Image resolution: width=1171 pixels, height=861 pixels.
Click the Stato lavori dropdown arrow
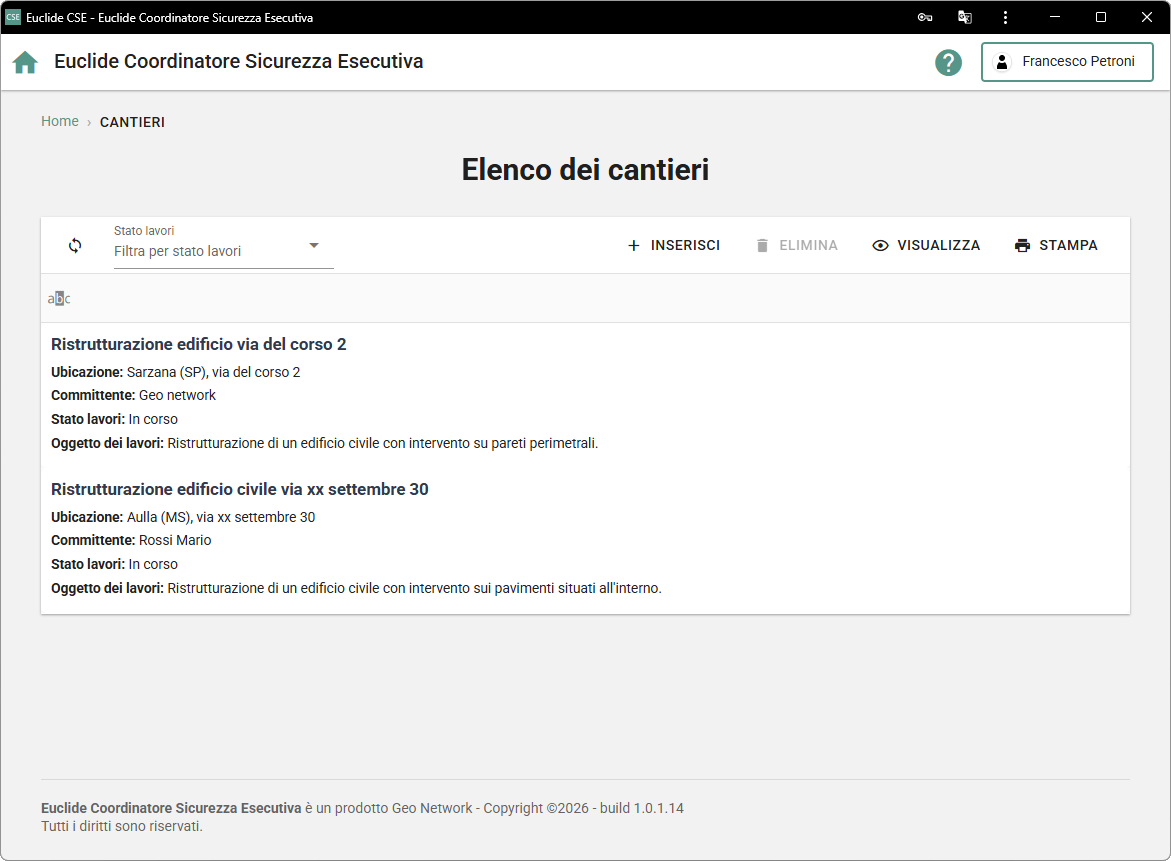313,246
